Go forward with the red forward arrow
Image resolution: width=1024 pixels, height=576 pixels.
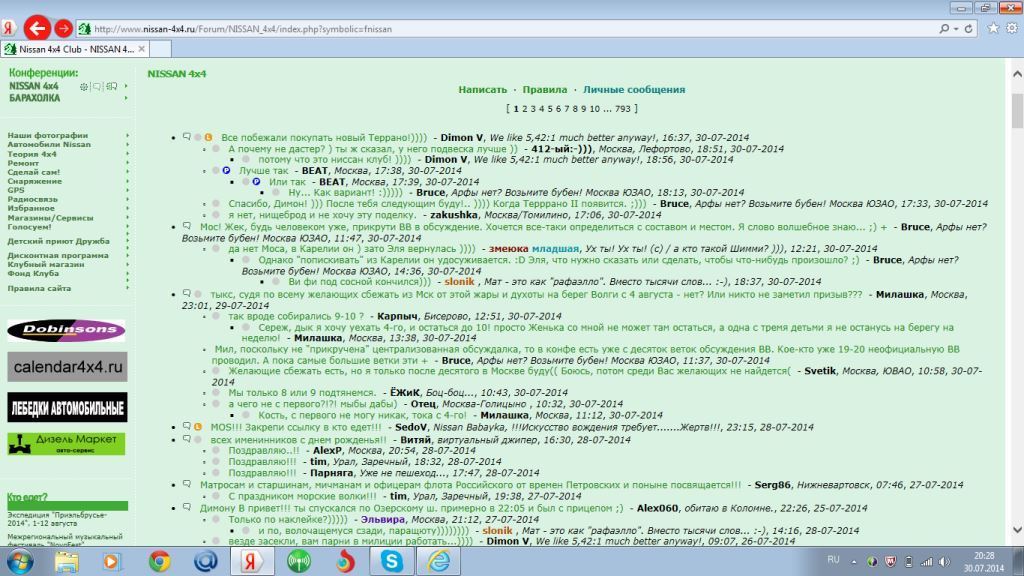coord(63,29)
